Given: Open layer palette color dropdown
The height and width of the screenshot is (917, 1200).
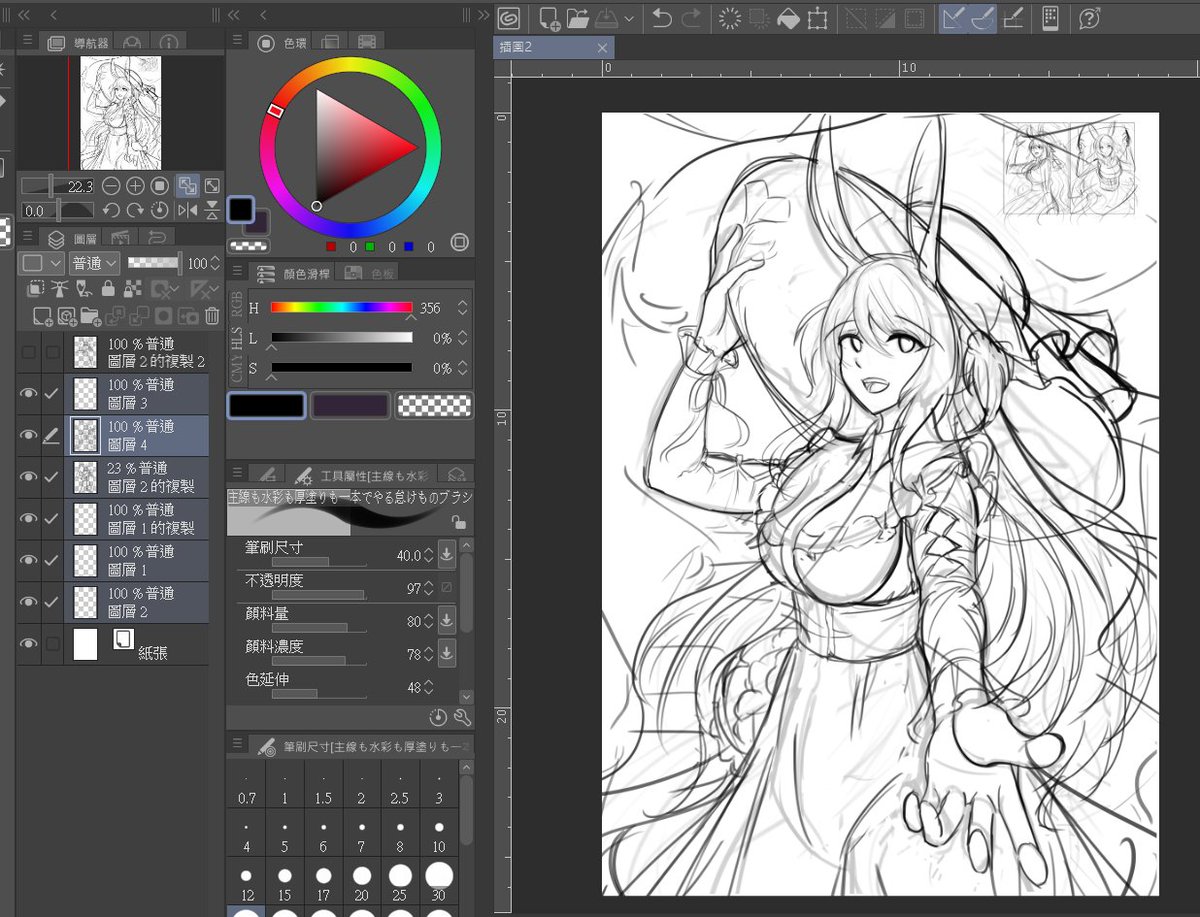Looking at the screenshot, I should [42, 263].
